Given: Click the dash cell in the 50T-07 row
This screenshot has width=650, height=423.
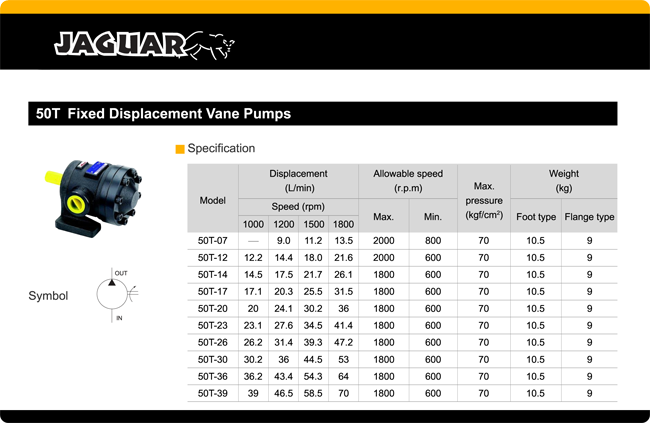Looking at the screenshot, I should (x=253, y=241).
